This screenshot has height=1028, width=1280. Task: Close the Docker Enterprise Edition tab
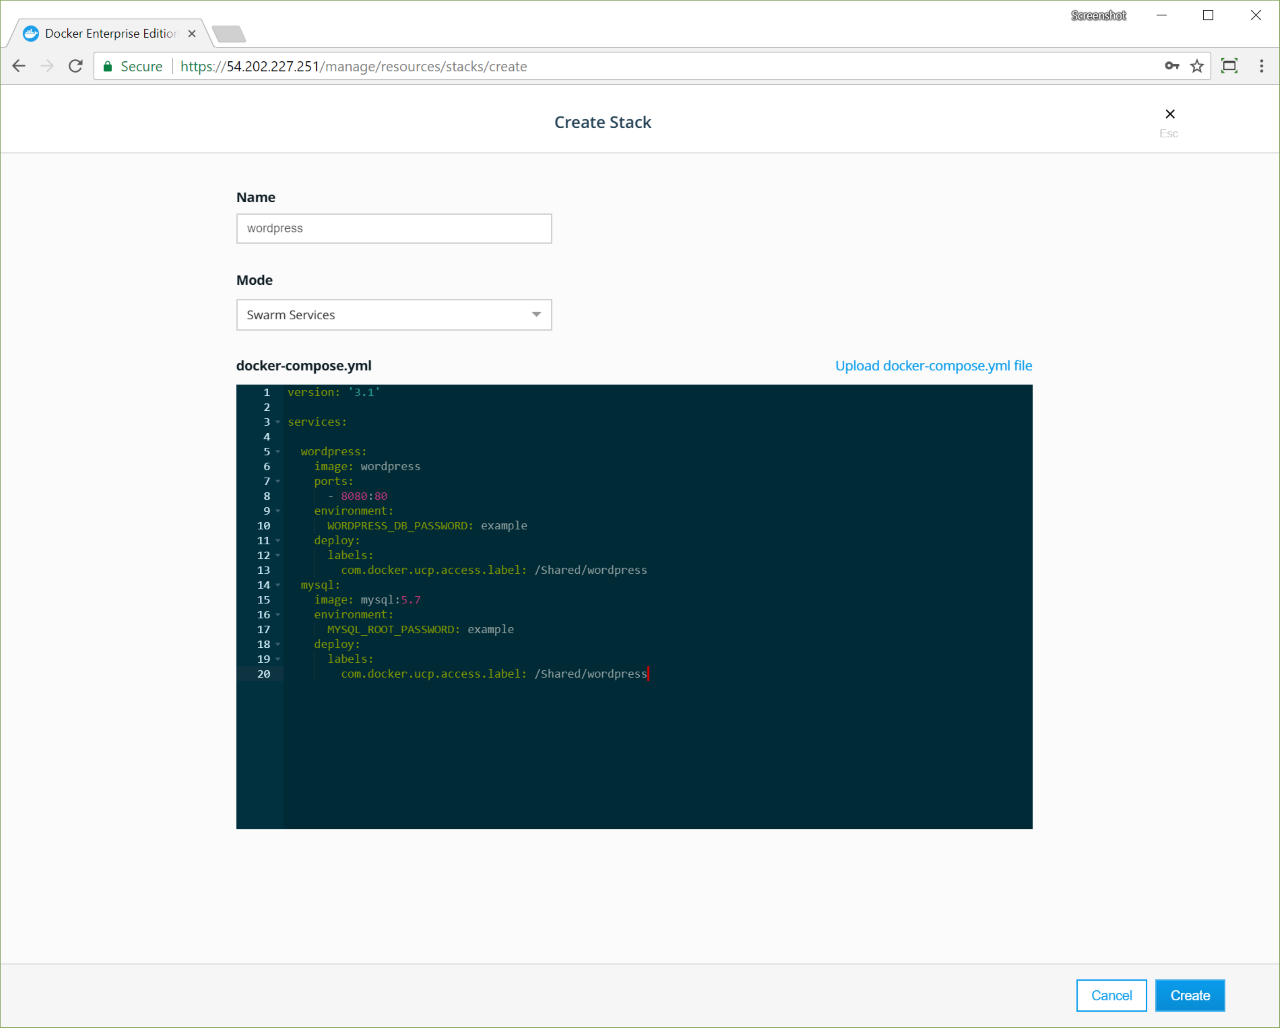coord(192,34)
